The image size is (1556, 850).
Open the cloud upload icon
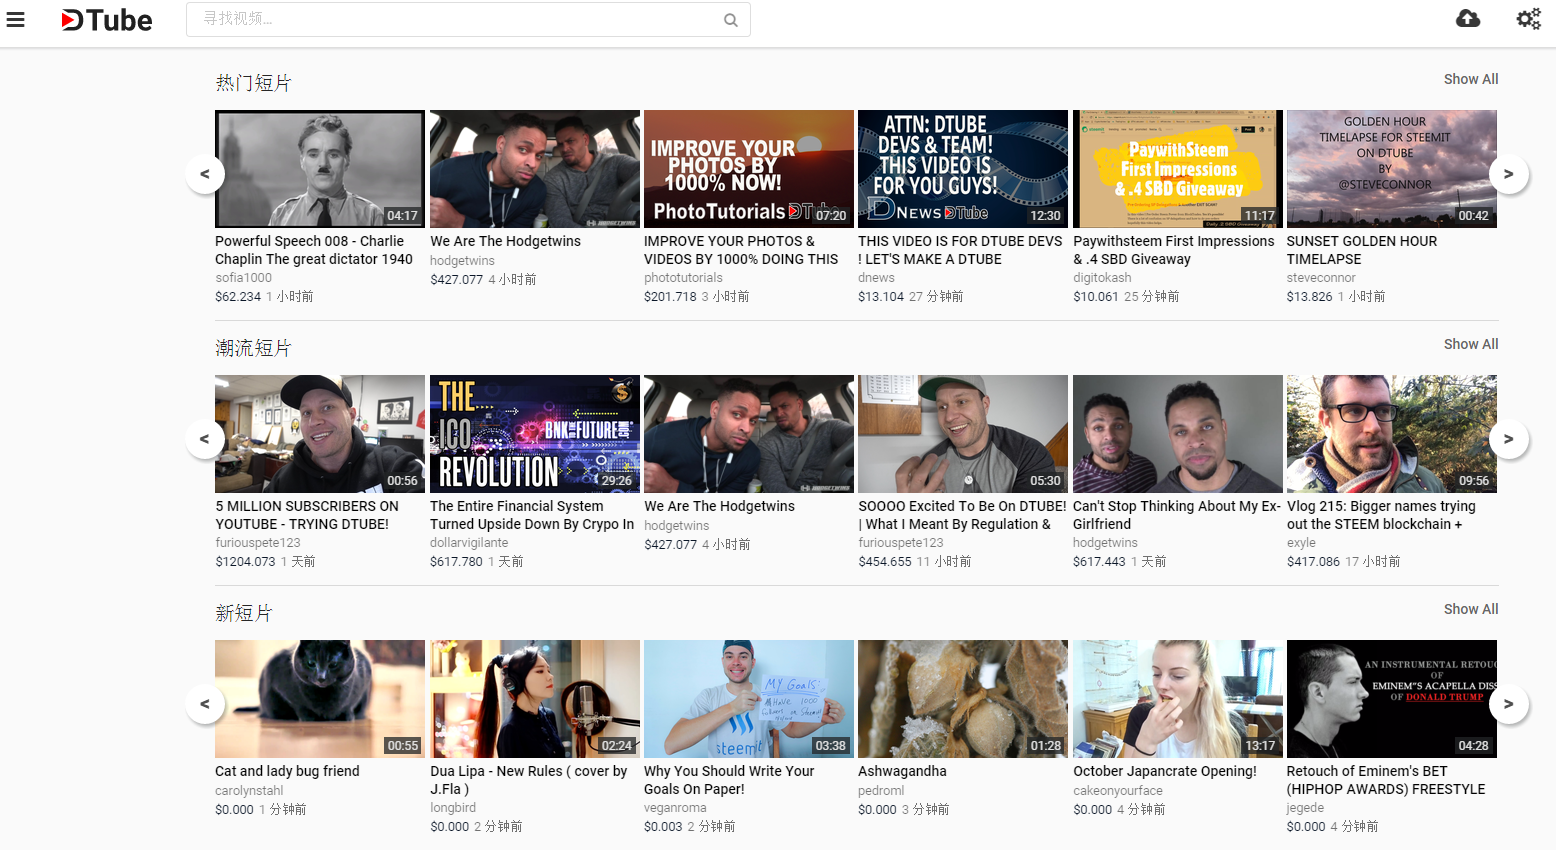[1468, 18]
